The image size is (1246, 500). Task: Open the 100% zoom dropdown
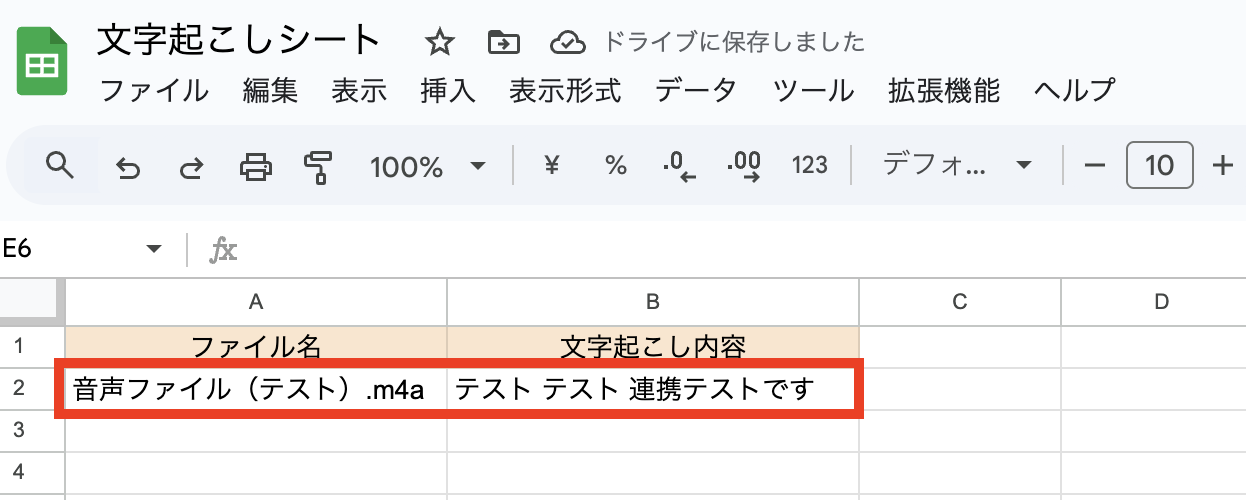pyautogui.click(x=427, y=167)
